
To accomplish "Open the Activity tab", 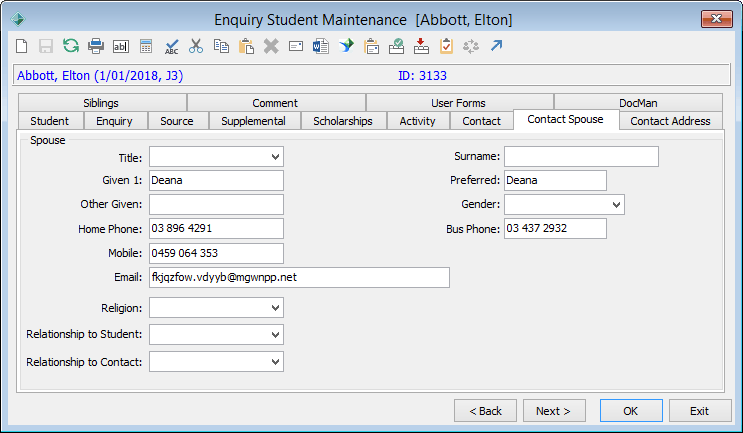I will 418,121.
